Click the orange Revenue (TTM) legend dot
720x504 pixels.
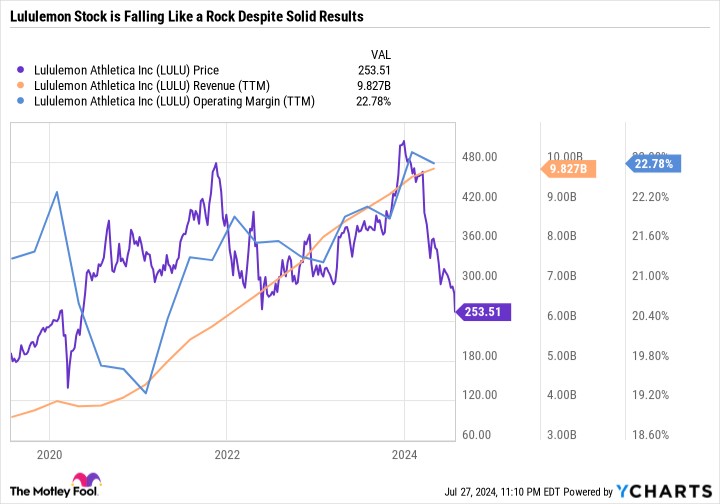tap(22, 85)
